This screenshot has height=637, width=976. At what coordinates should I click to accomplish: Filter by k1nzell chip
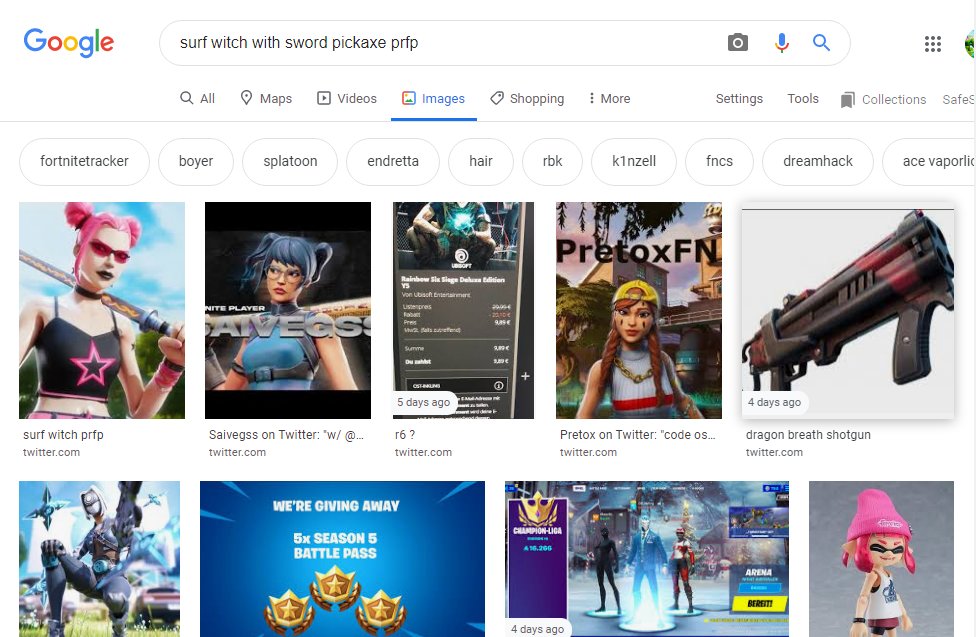[x=634, y=161]
